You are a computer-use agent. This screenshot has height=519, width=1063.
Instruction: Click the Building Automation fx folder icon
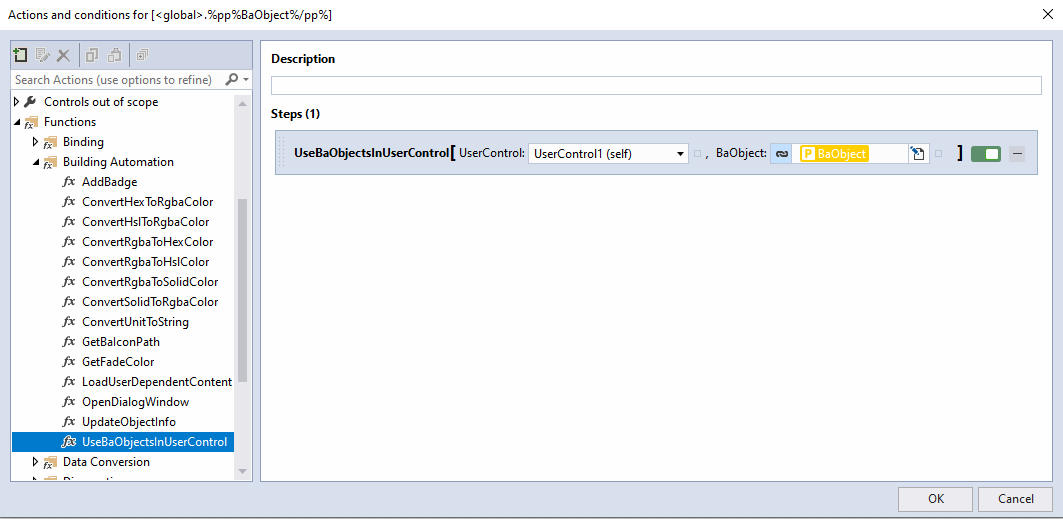pos(49,163)
